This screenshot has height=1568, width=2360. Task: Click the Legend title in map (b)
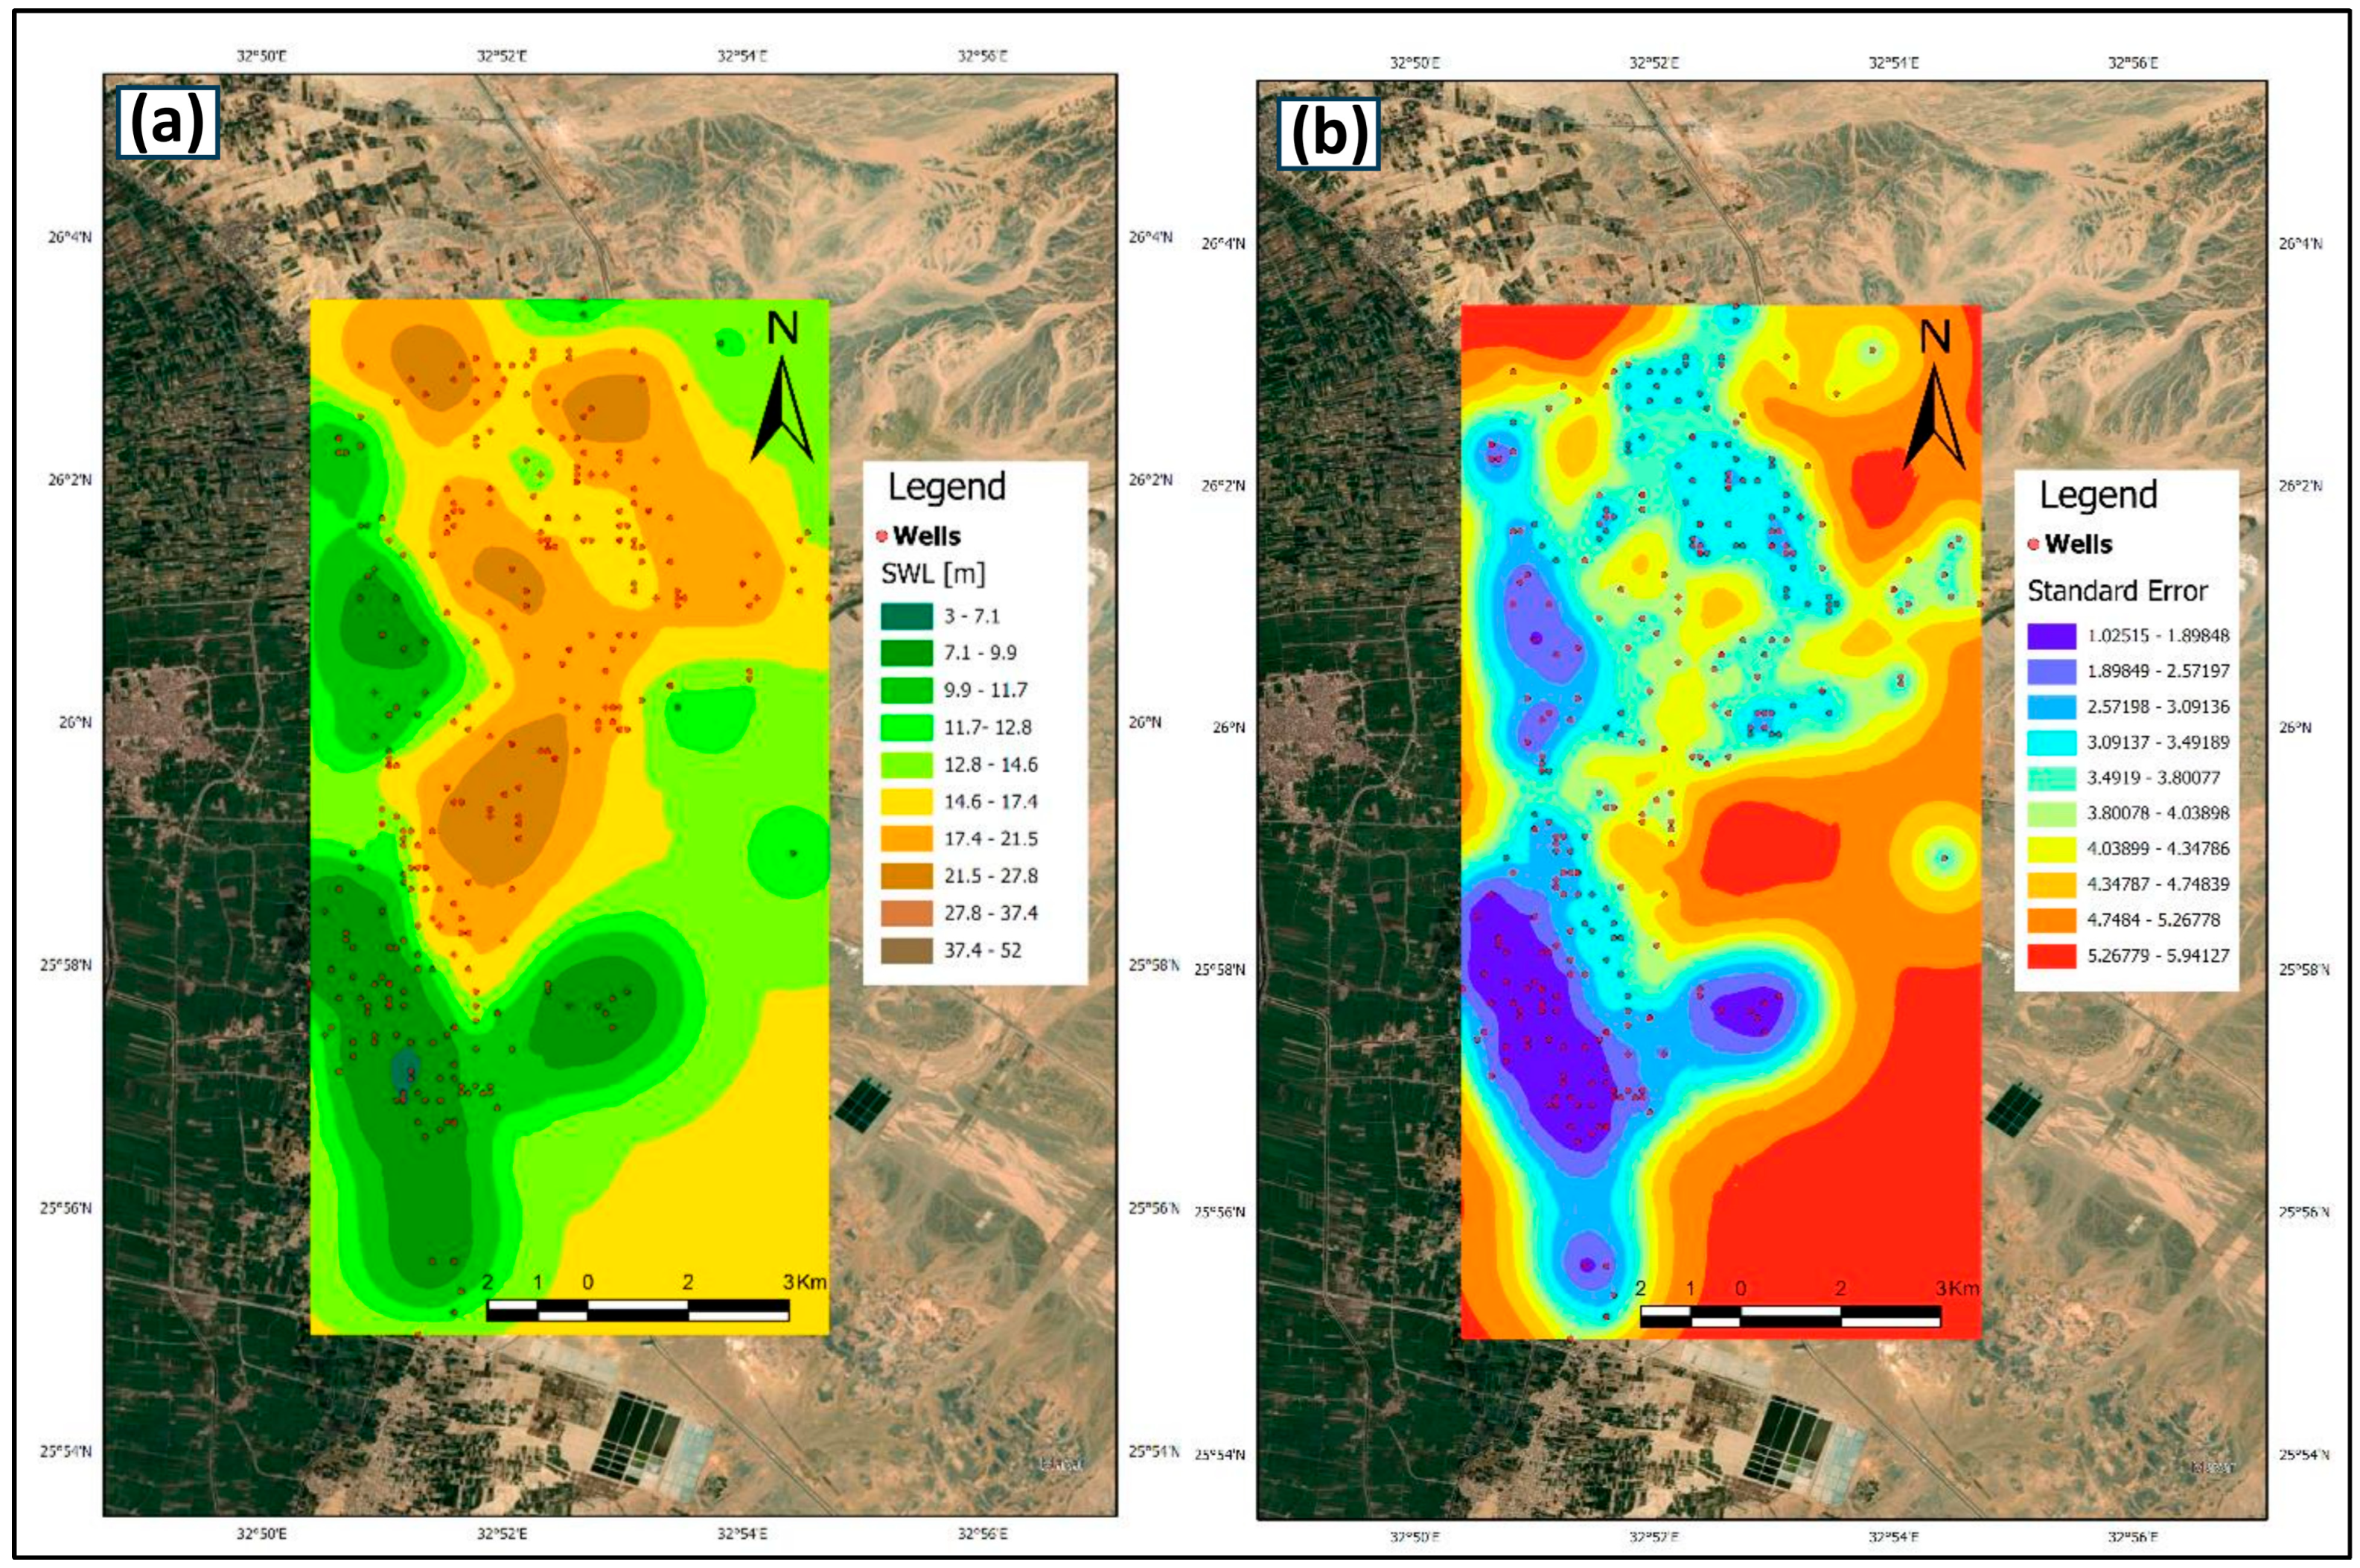[2098, 495]
